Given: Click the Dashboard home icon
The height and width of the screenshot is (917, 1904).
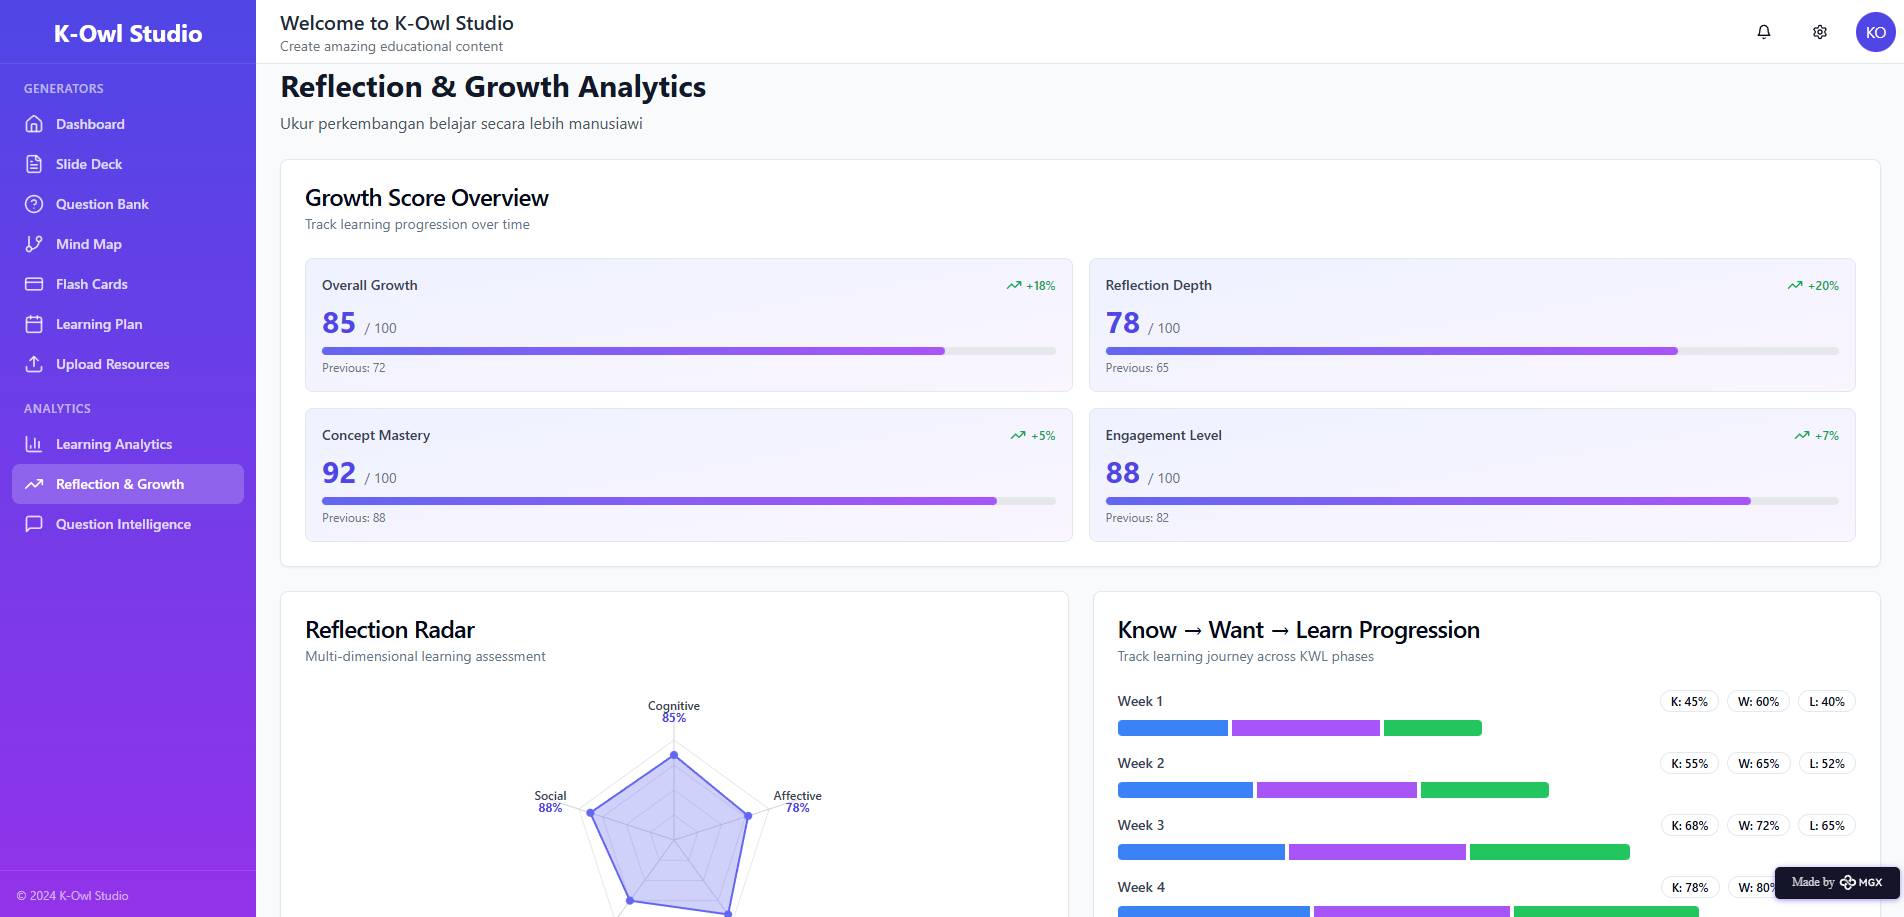Looking at the screenshot, I should pyautogui.click(x=34, y=124).
